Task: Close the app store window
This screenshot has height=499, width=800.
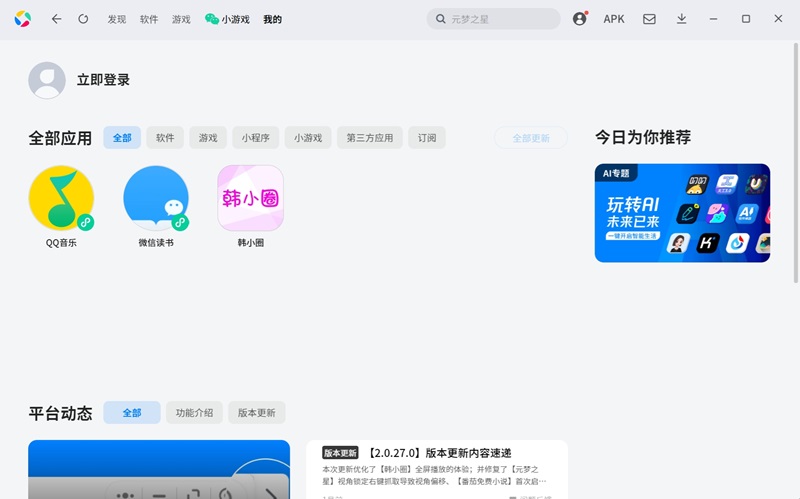Action: tap(778, 19)
